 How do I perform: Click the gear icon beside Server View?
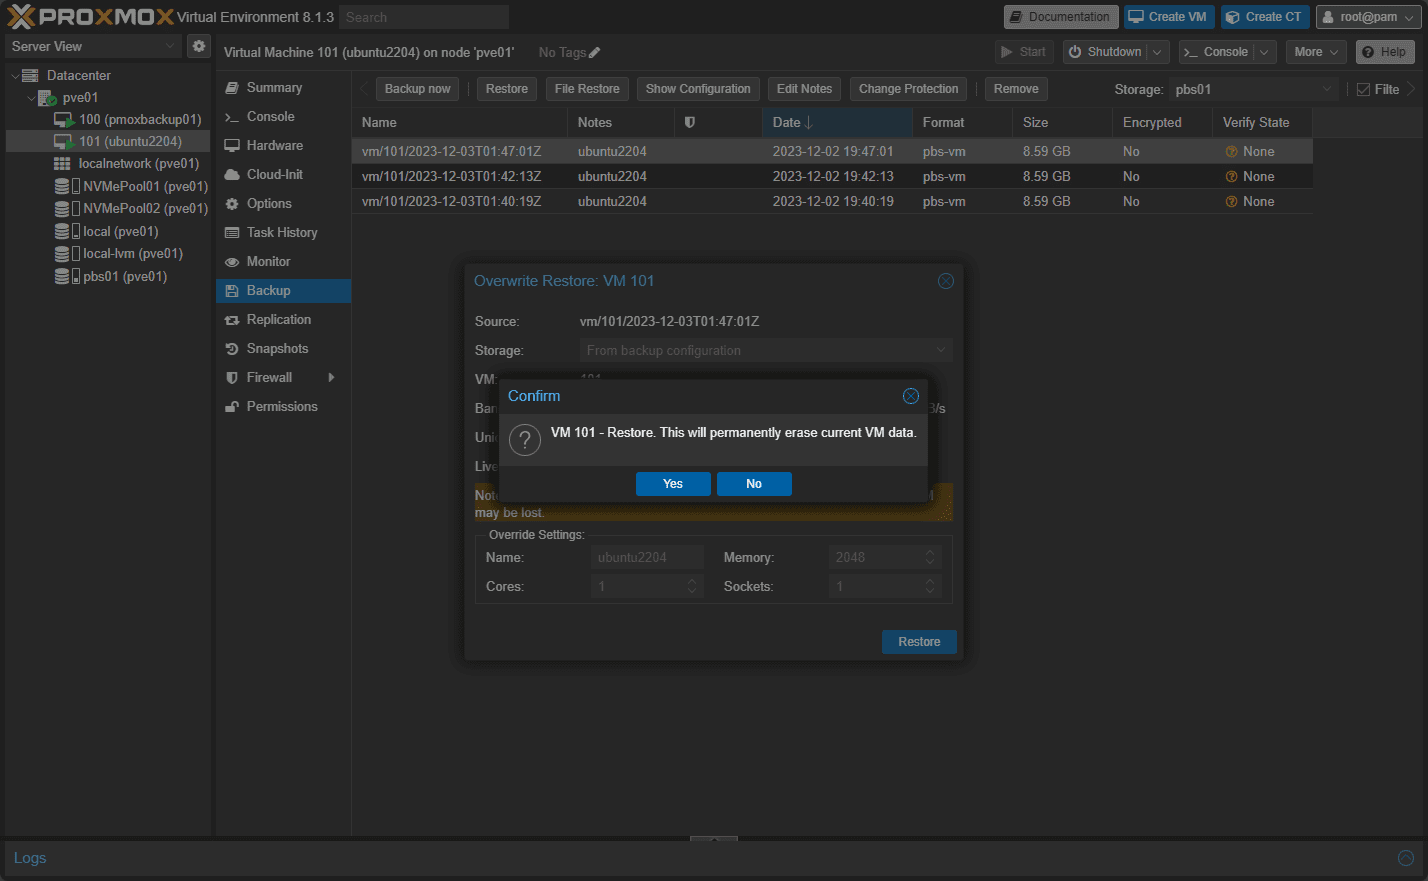(199, 46)
